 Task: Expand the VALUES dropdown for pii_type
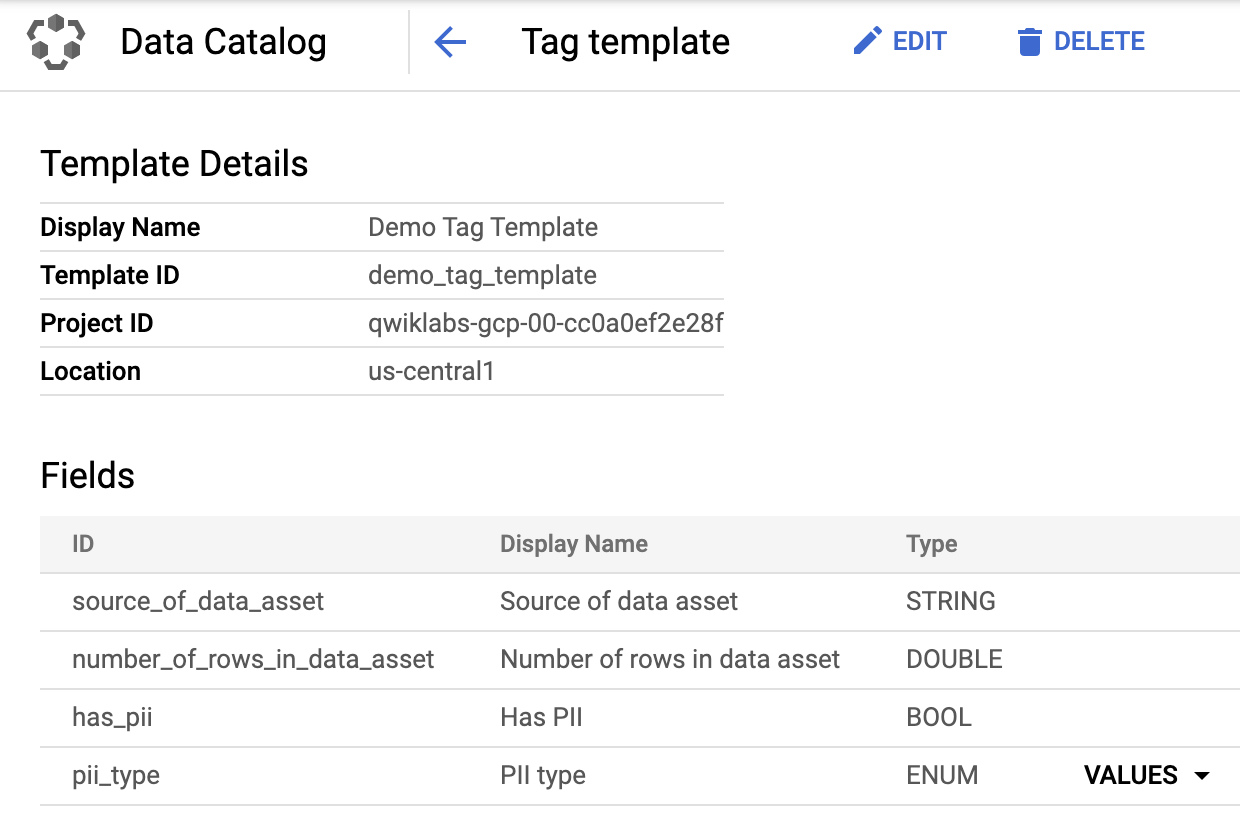pos(1148,775)
